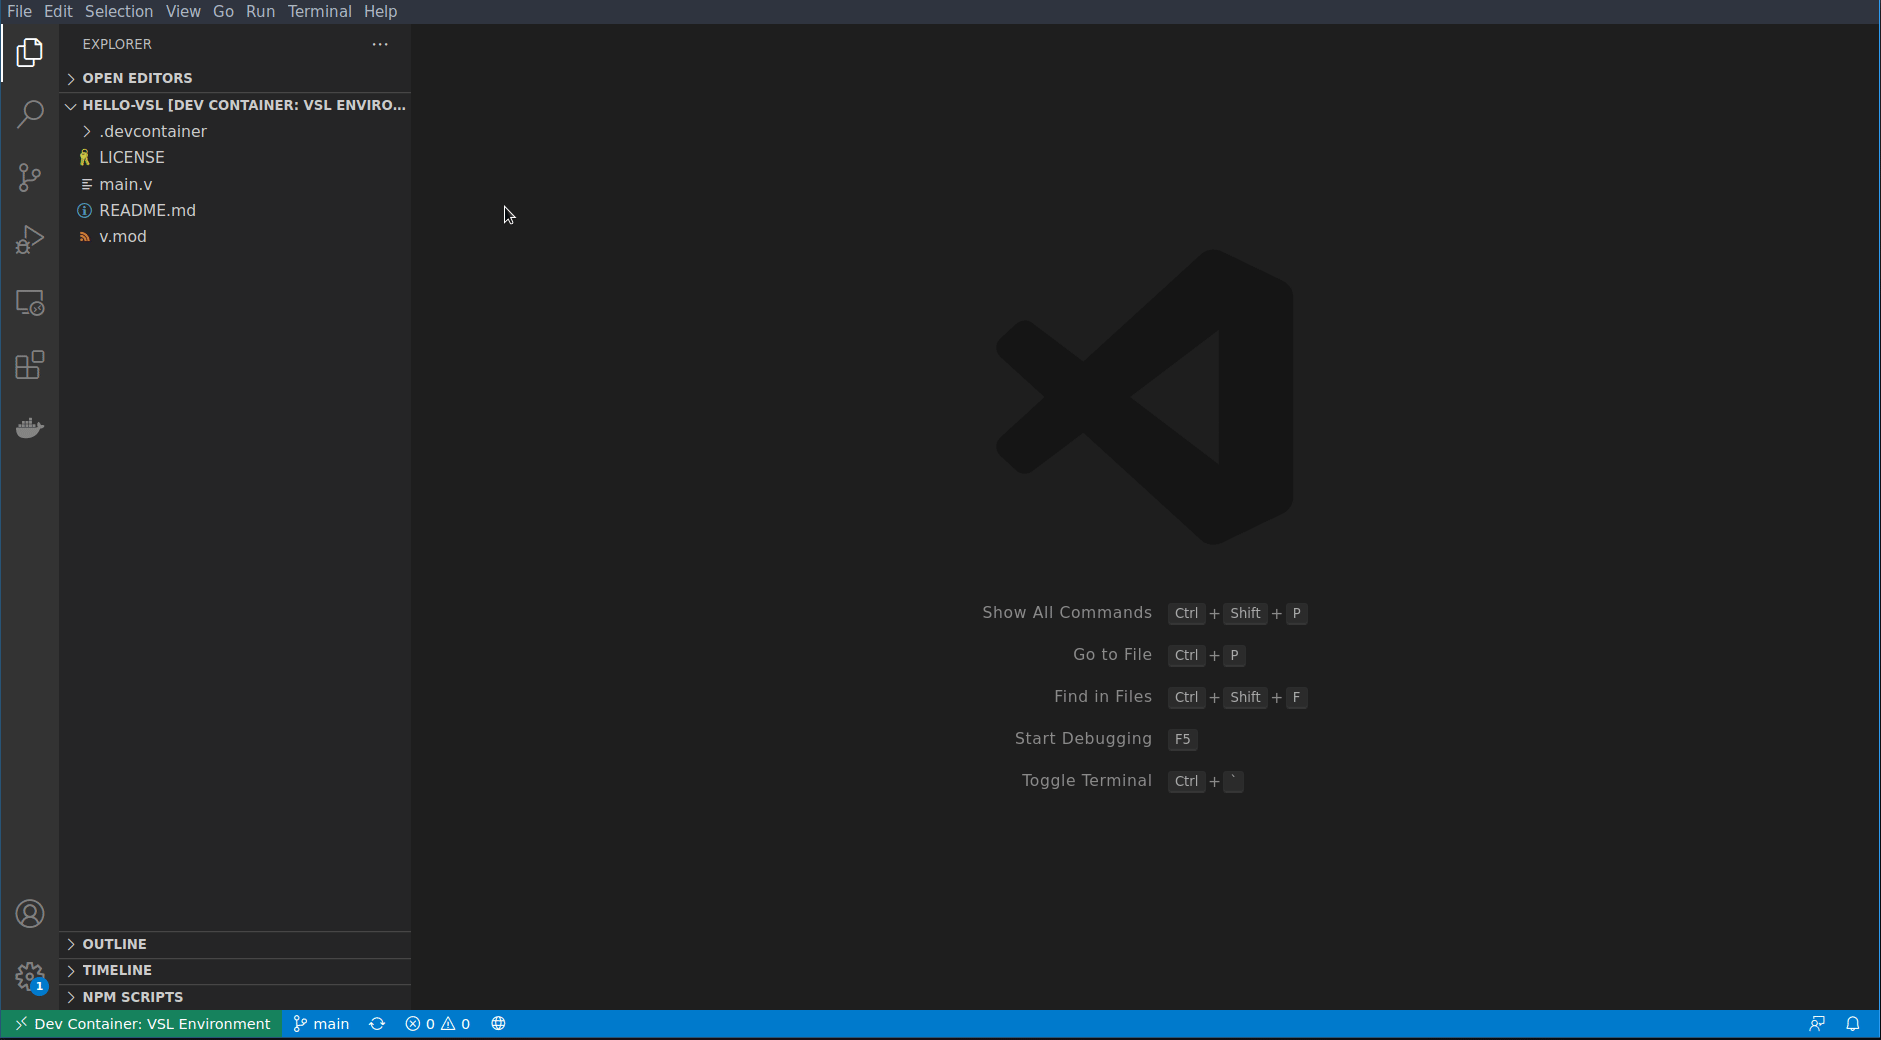1881x1040 pixels.
Task: Click the main branch indicator
Action: [x=321, y=1024]
